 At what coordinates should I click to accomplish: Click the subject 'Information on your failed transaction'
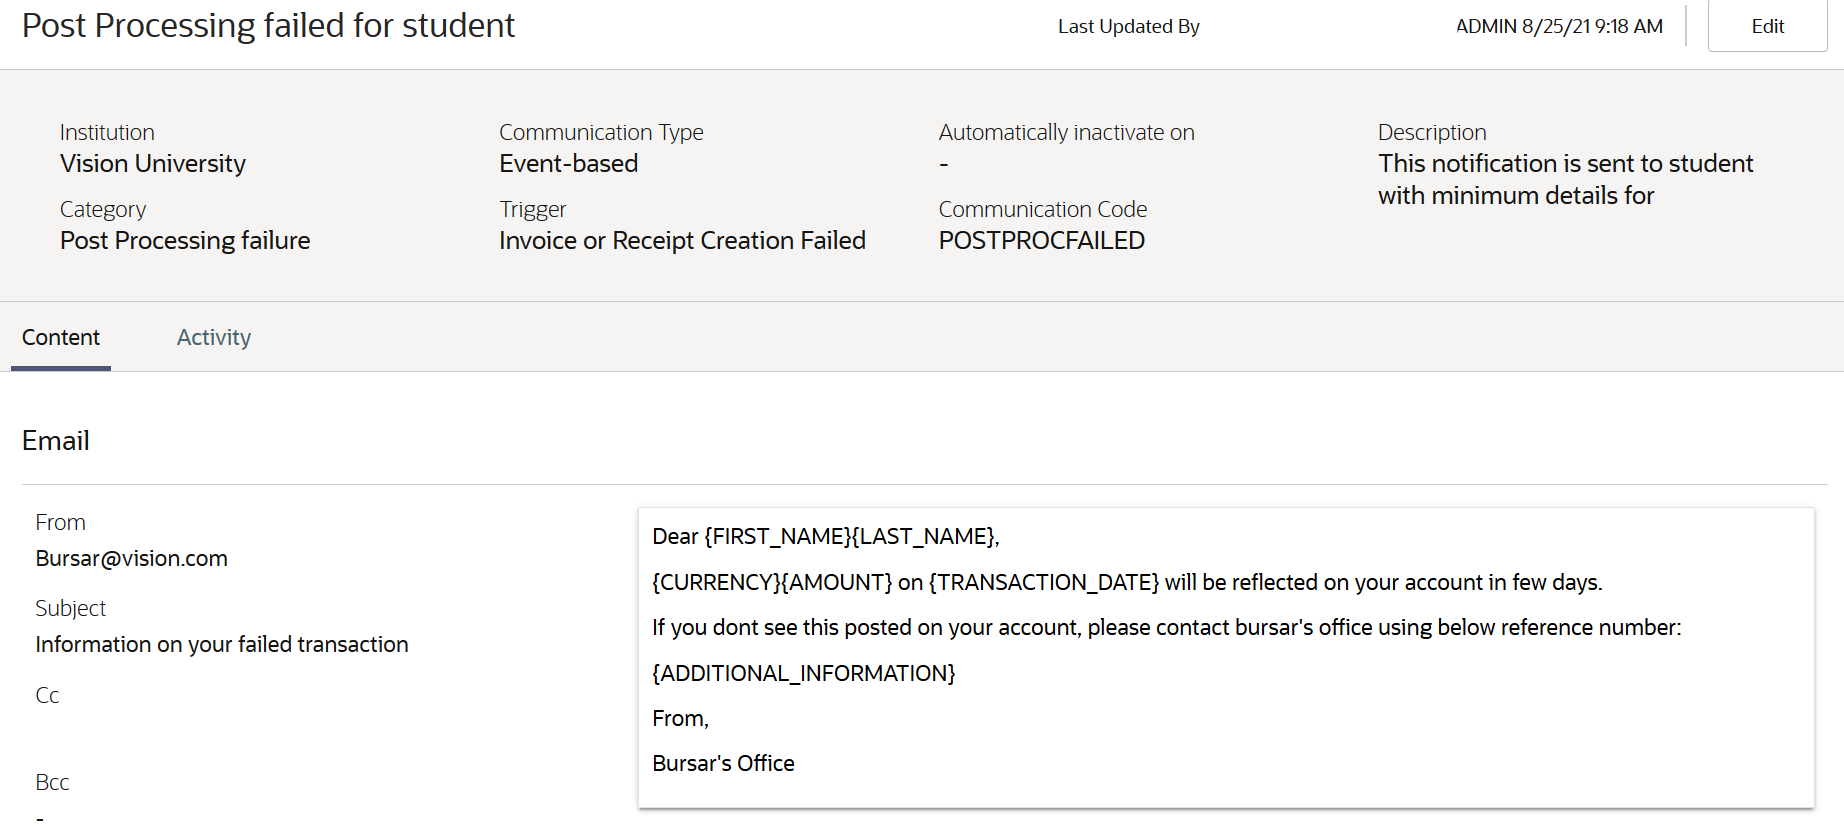click(x=222, y=645)
